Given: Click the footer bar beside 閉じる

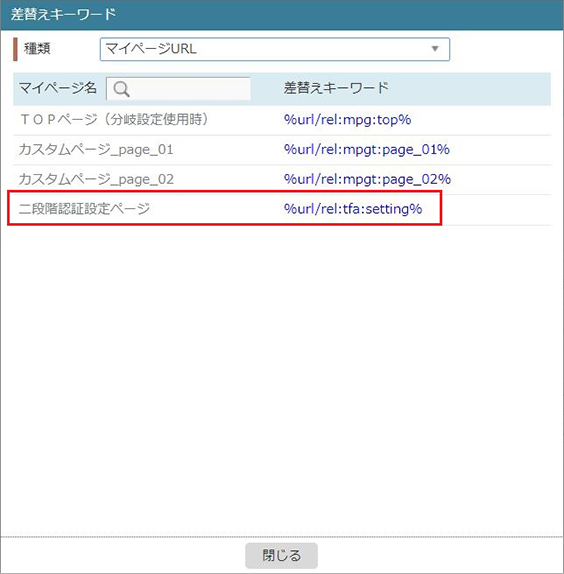Looking at the screenshot, I should click(439, 555).
